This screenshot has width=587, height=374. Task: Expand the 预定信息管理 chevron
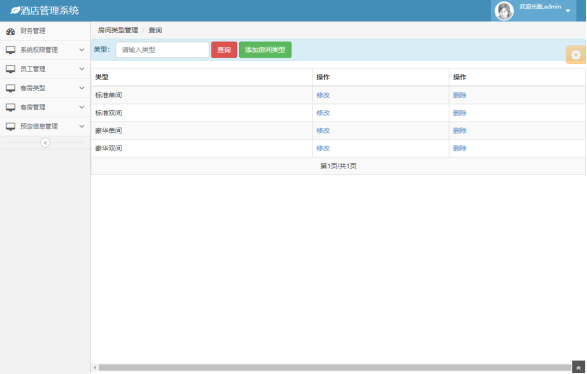82,126
